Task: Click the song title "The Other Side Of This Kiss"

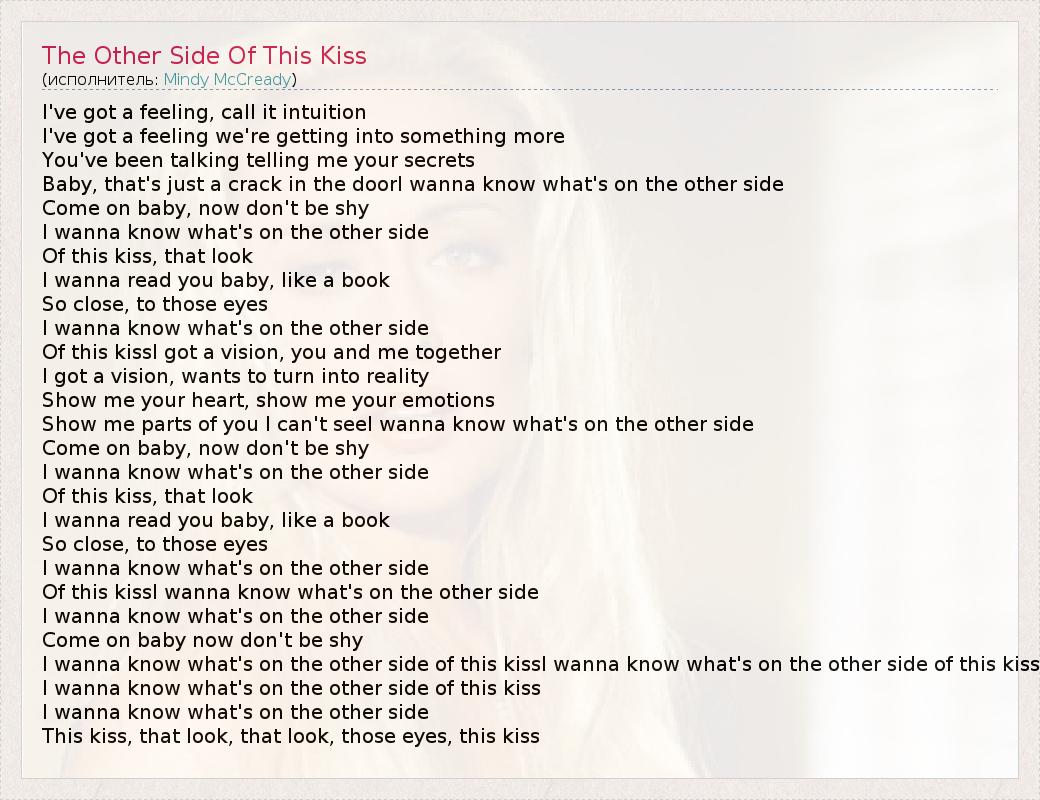Action: point(204,55)
